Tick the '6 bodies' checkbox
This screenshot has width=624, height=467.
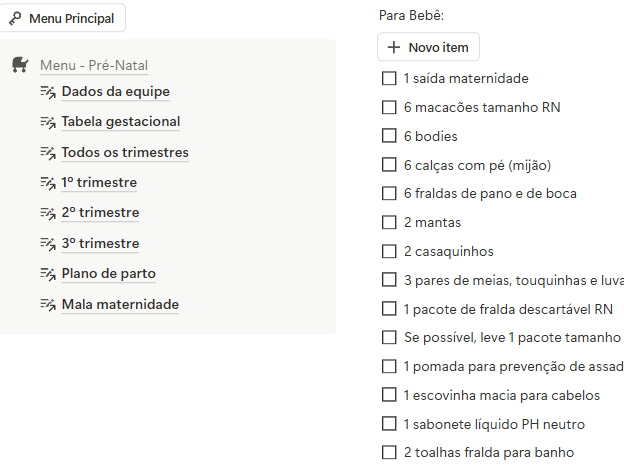tap(389, 136)
